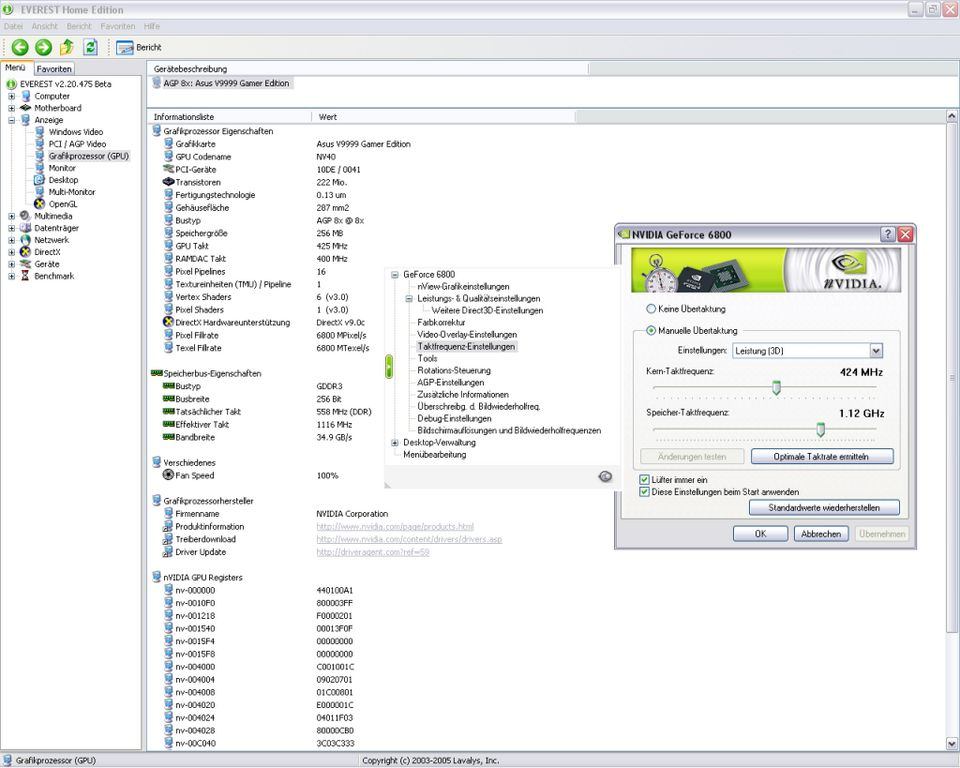Click Standardwerte wiederherstellen button
This screenshot has width=960, height=768.
pyautogui.click(x=824, y=508)
